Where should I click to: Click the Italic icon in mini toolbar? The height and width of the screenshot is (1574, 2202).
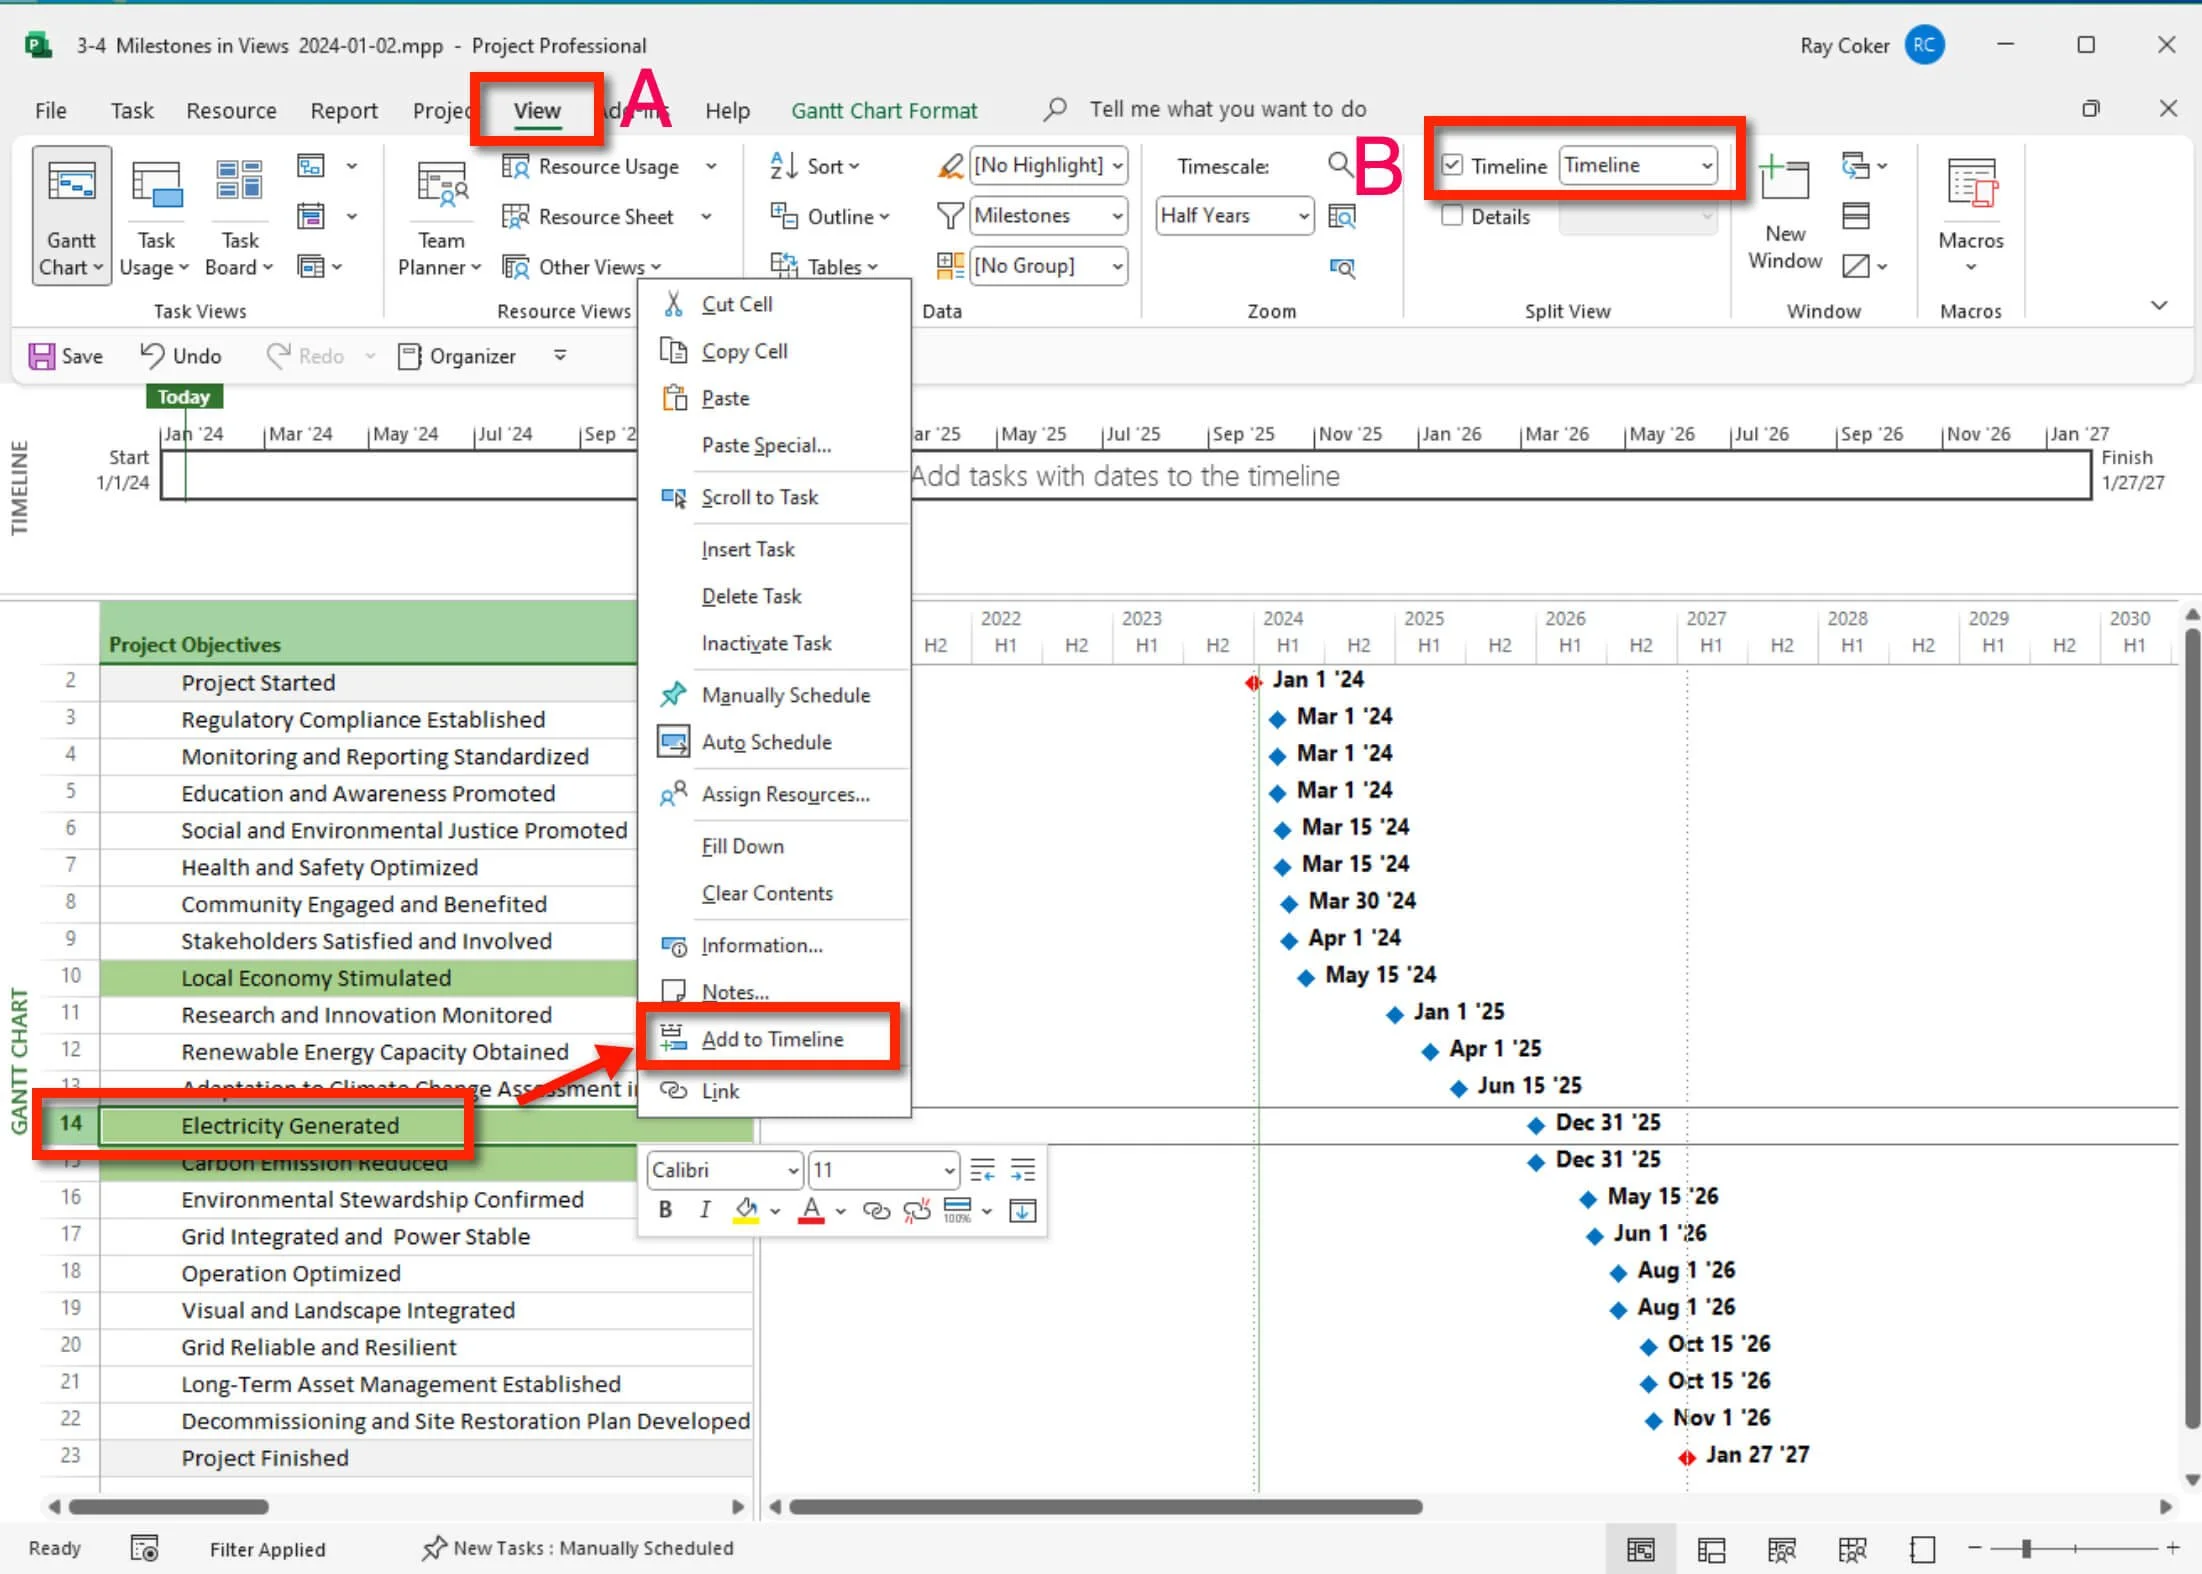click(x=705, y=1210)
